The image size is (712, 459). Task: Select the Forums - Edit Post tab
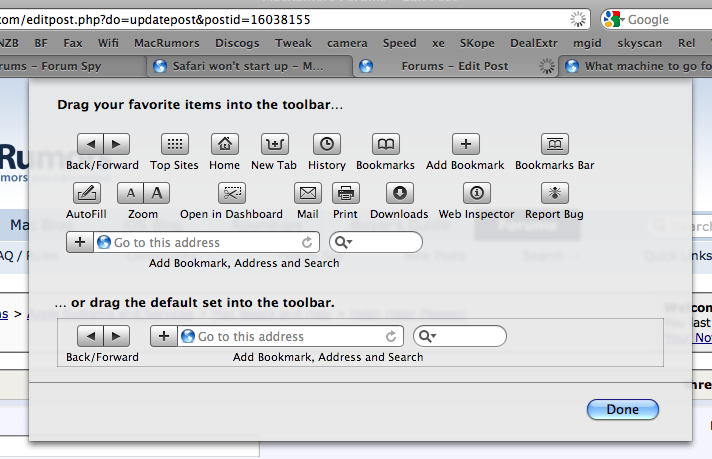point(455,66)
